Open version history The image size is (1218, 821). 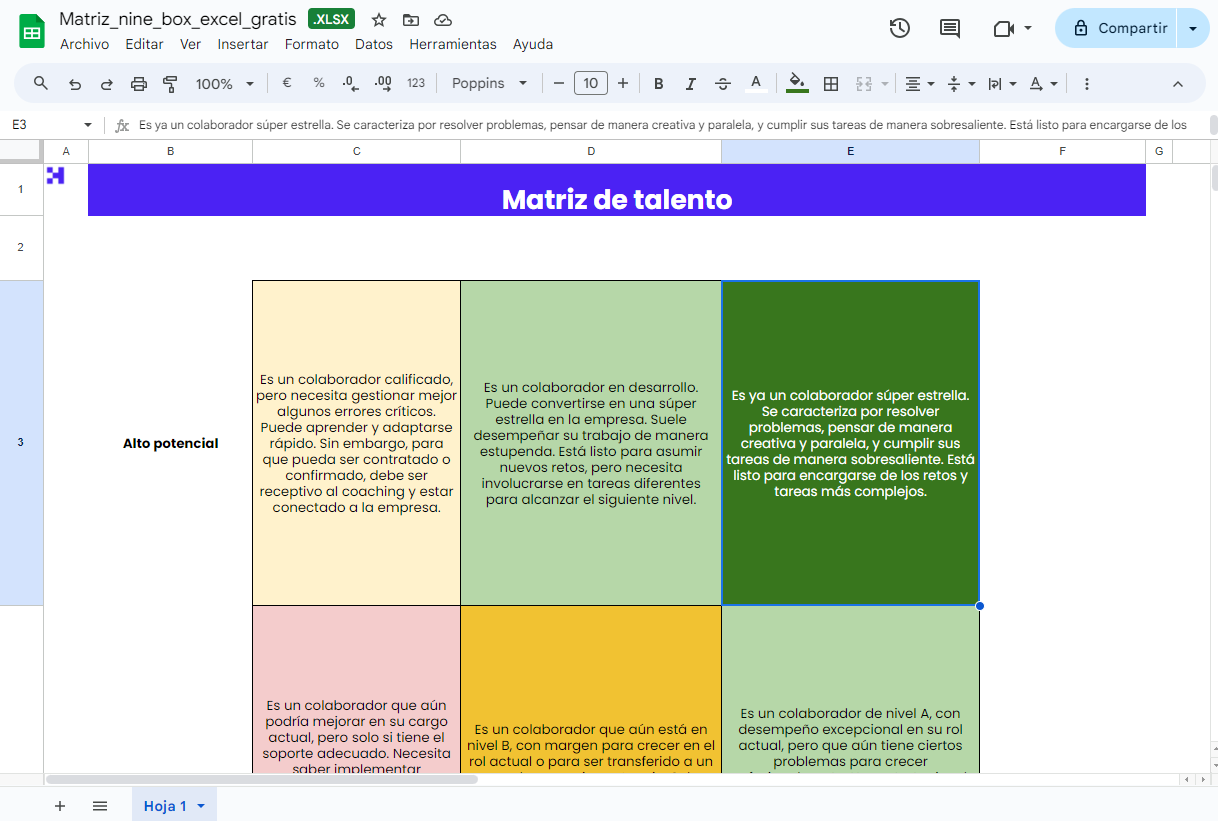pyautogui.click(x=899, y=29)
